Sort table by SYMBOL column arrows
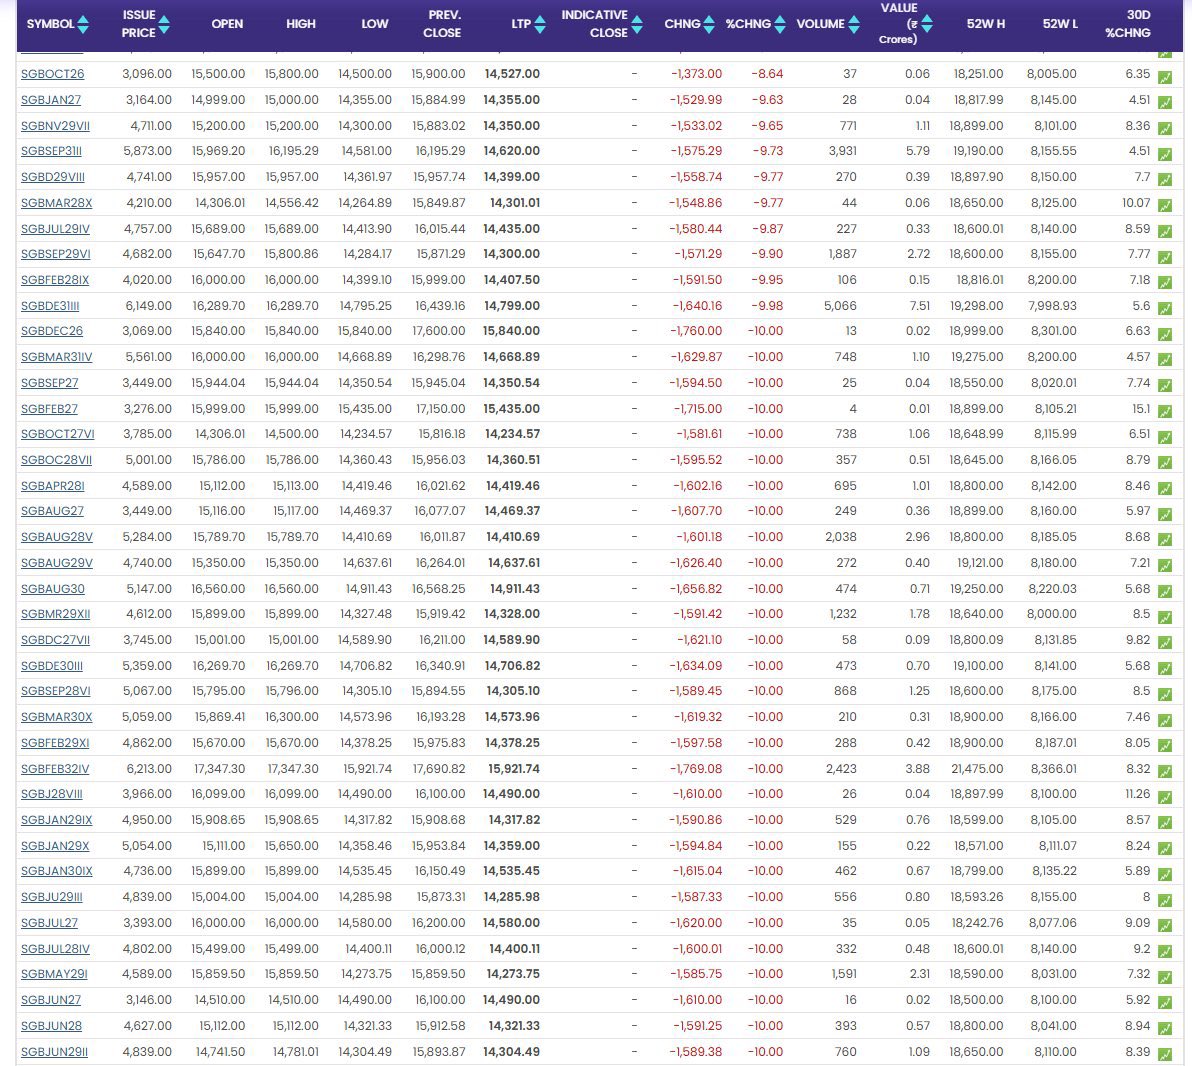 pyautogui.click(x=83, y=24)
